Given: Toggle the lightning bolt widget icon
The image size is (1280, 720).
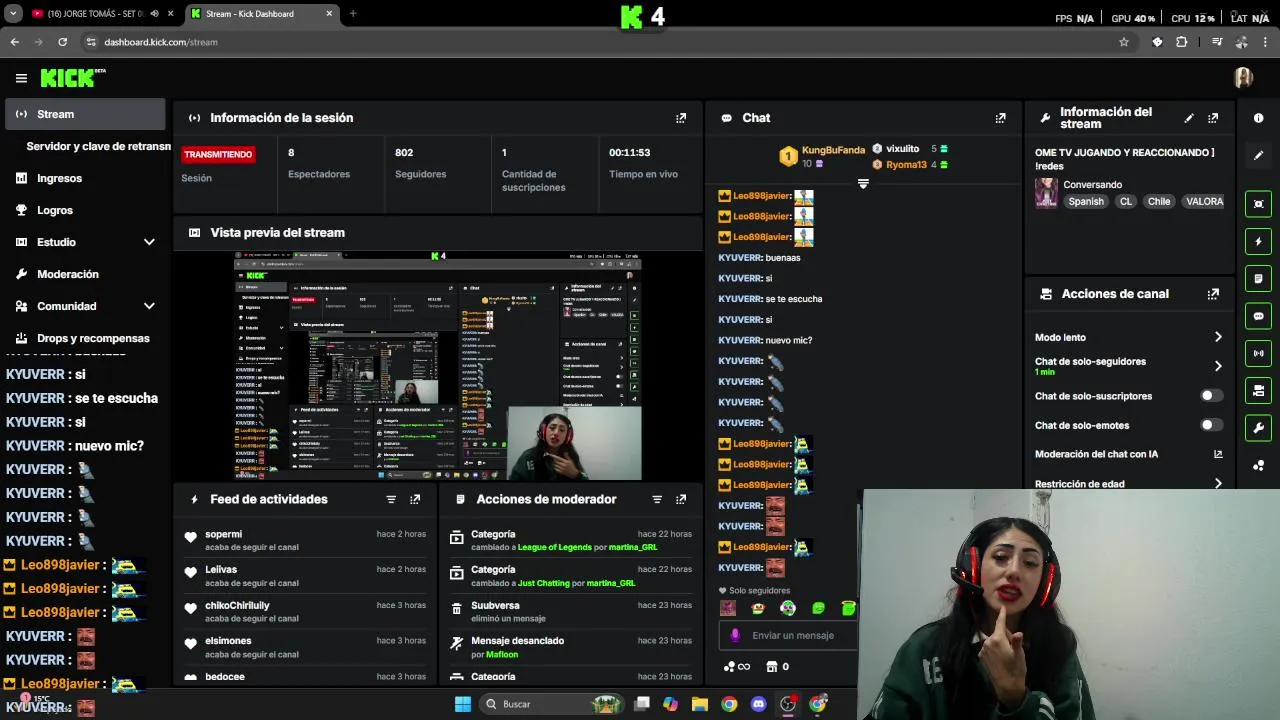Looking at the screenshot, I should (x=1258, y=241).
